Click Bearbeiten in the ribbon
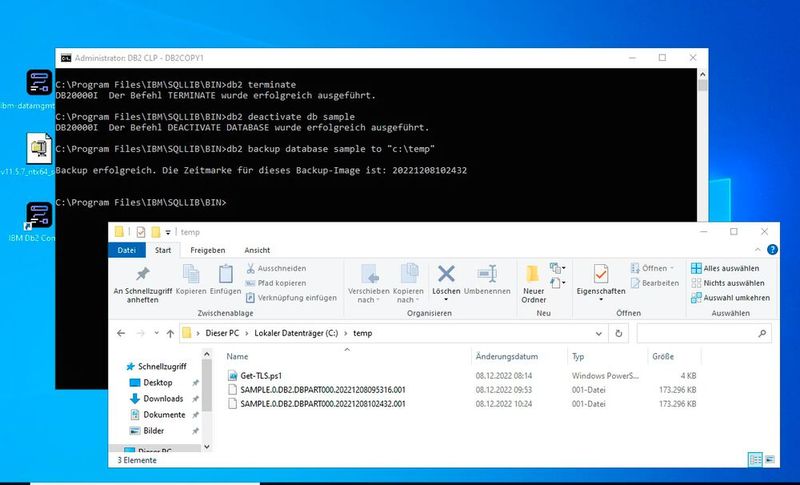Viewport: 800px width, 485px height. tap(655, 283)
